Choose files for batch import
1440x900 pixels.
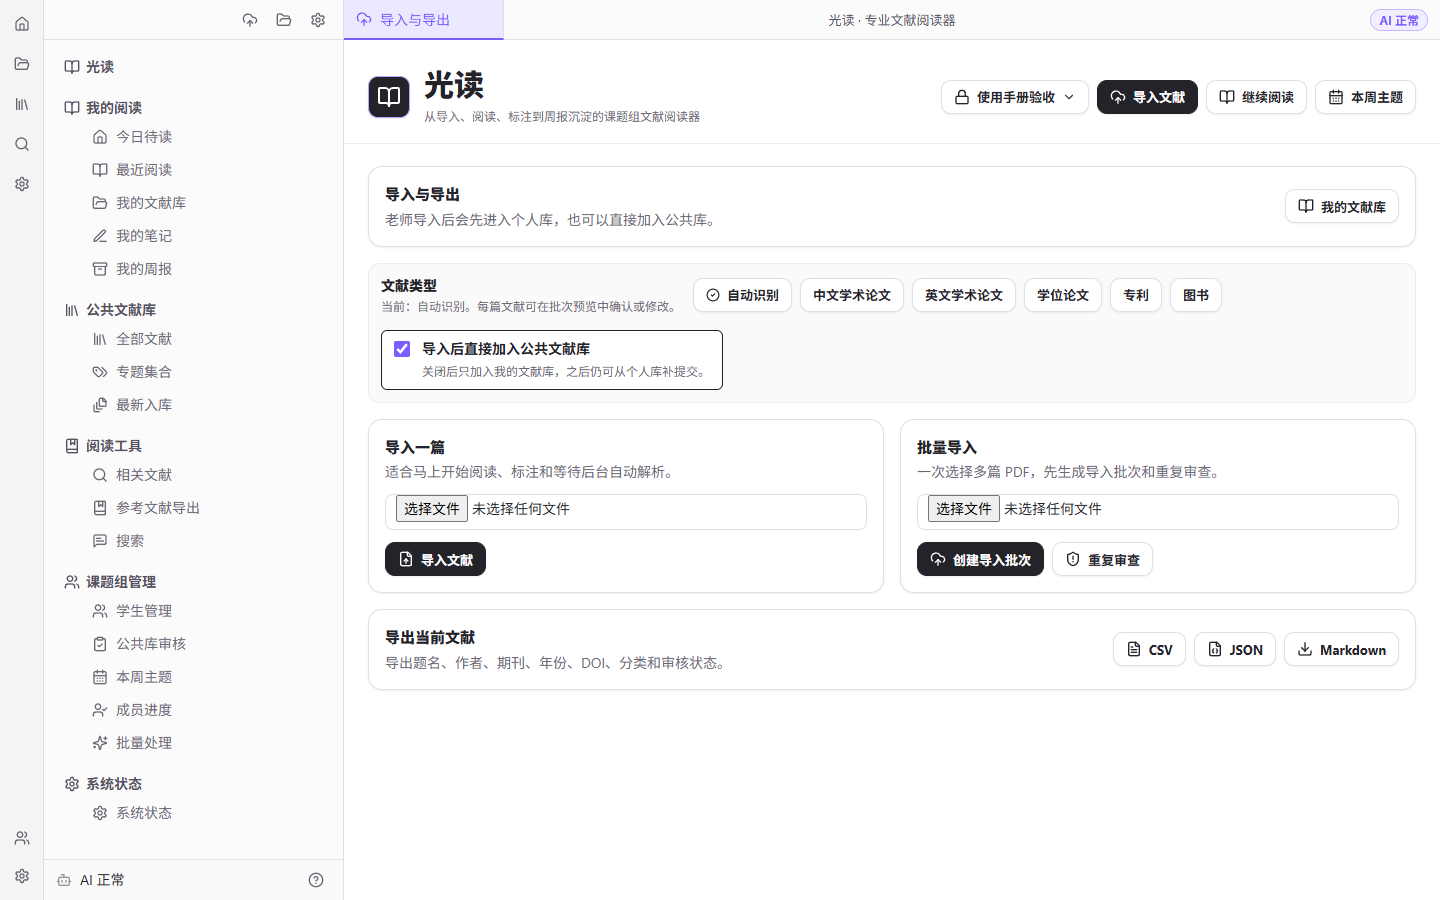click(963, 509)
